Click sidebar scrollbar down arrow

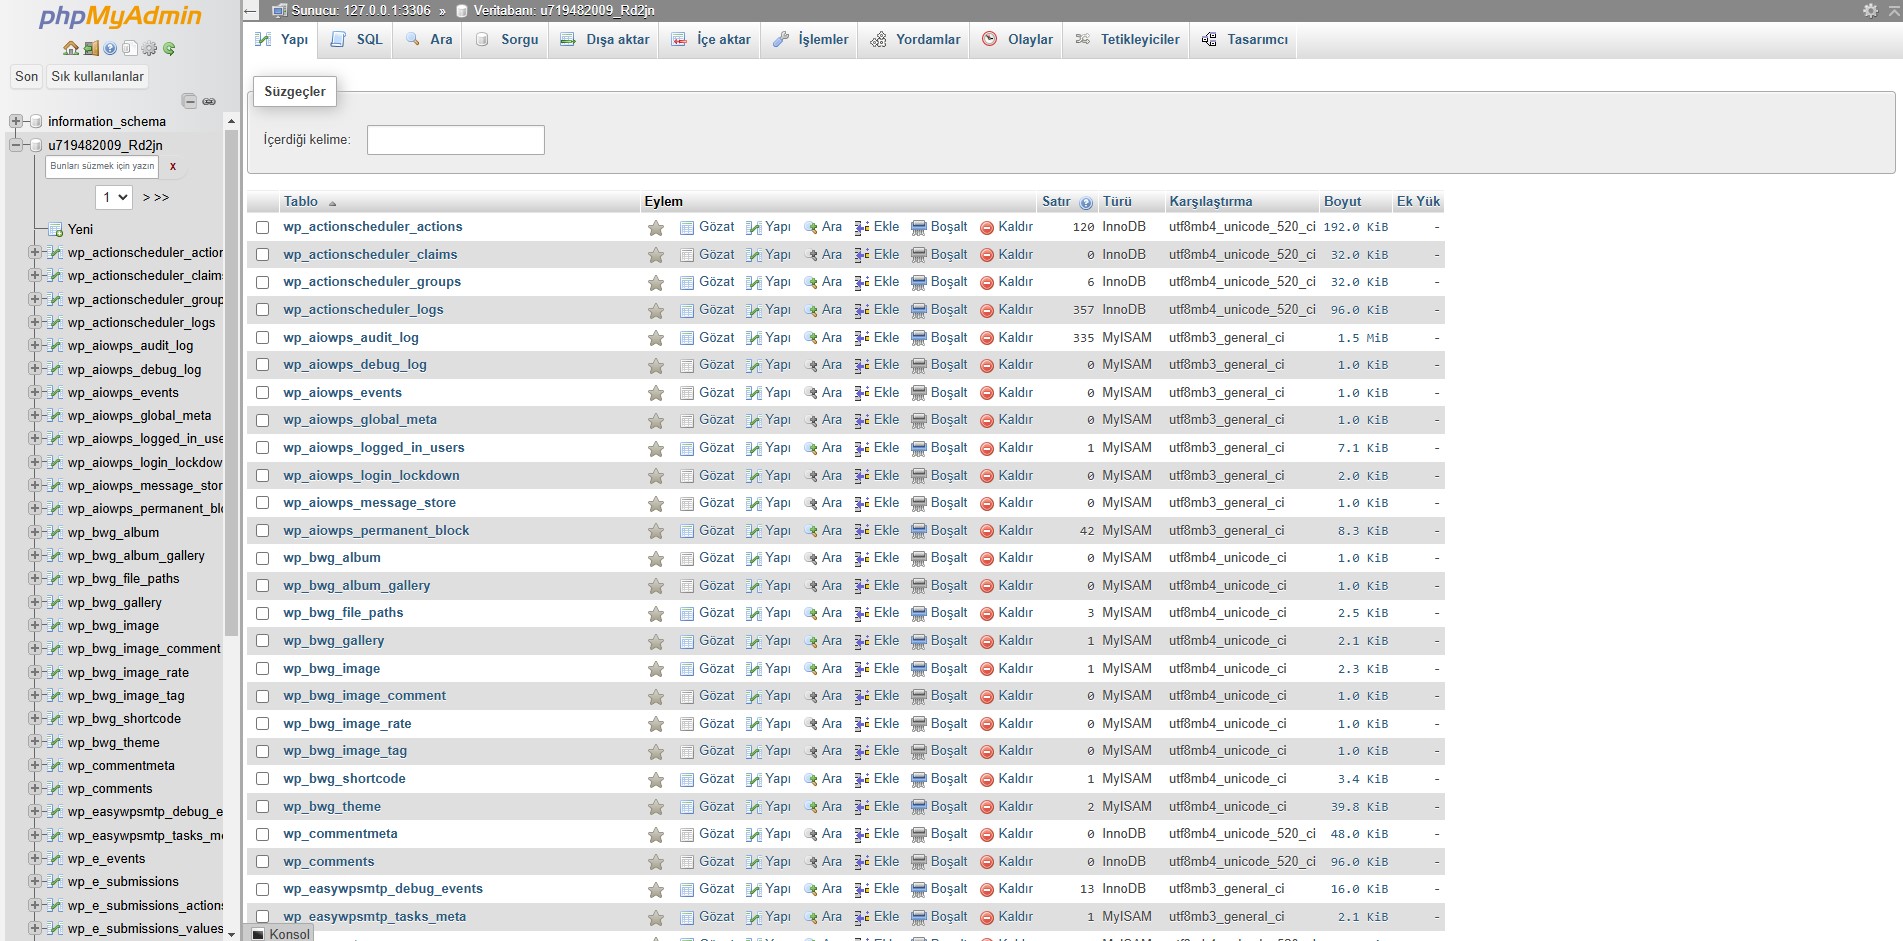(232, 934)
